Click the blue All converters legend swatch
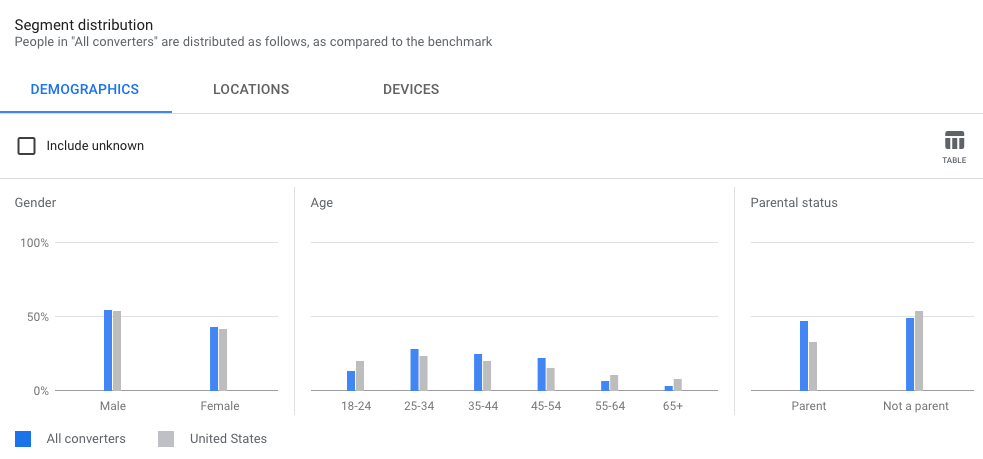 [x=23, y=438]
